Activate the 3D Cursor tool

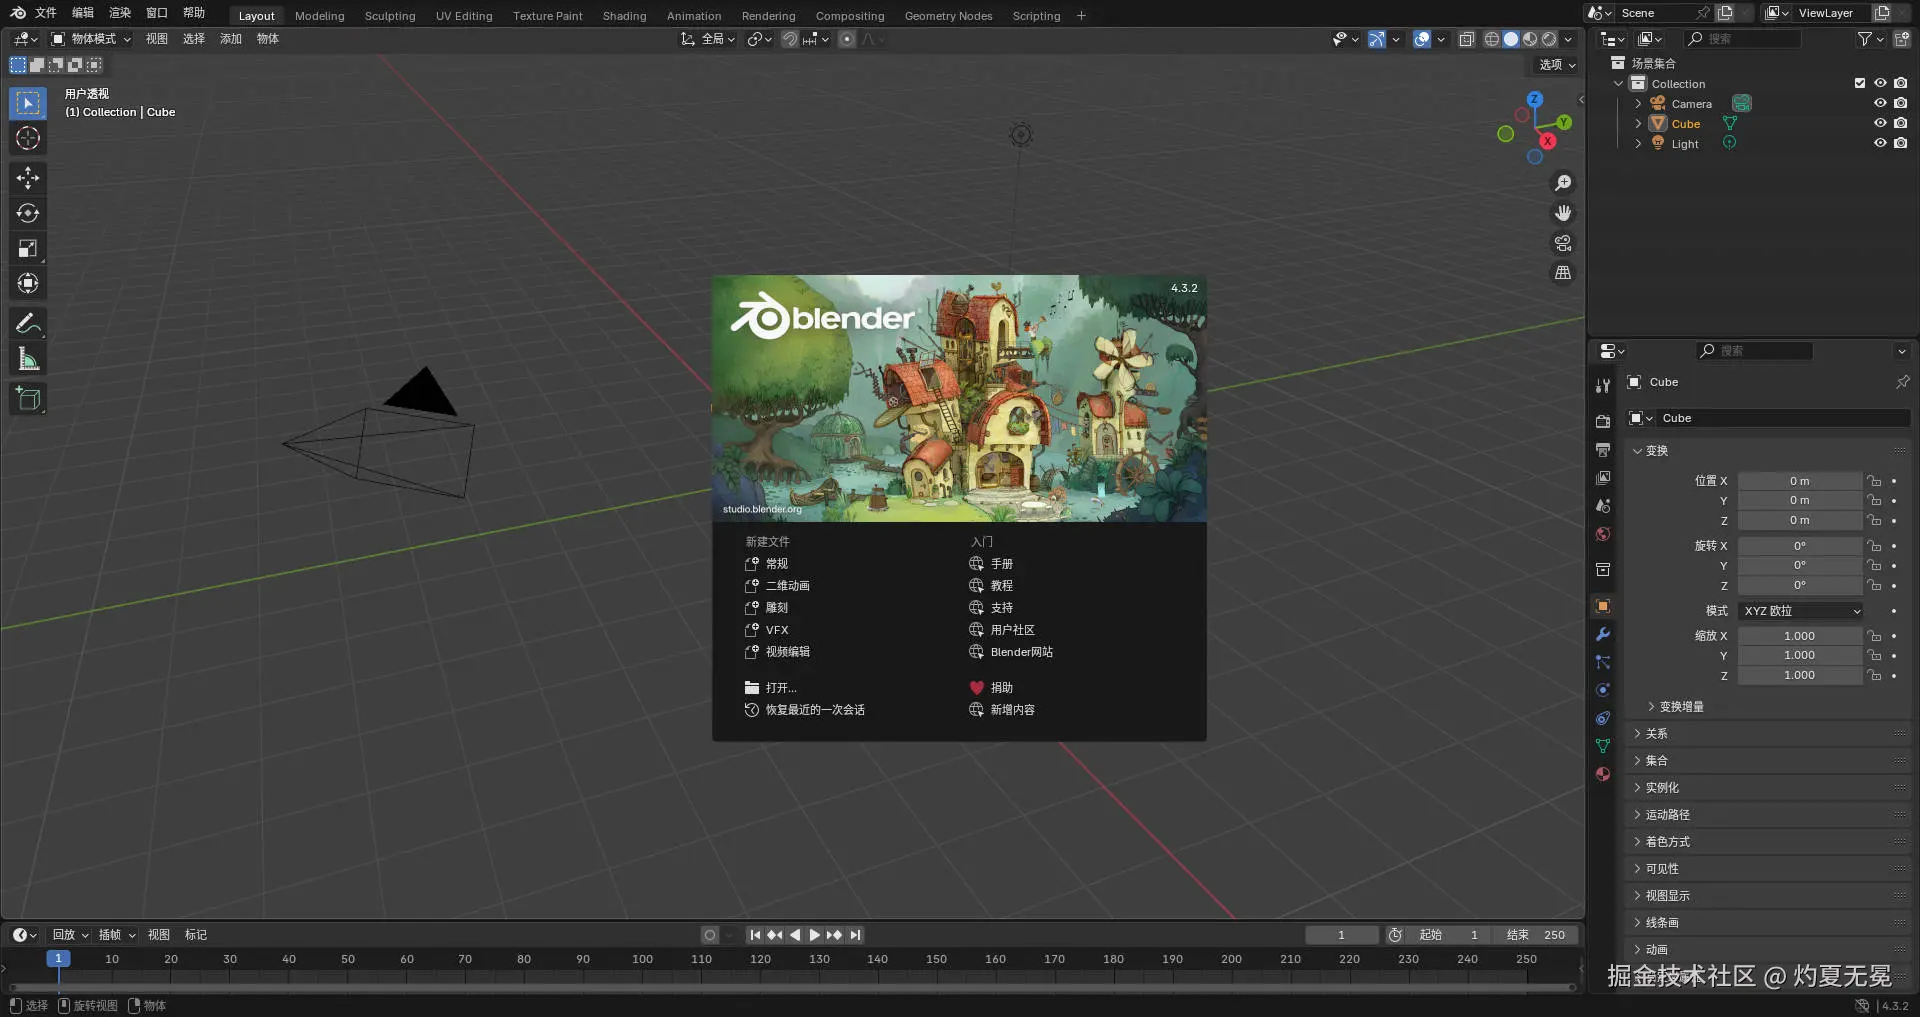tap(28, 138)
